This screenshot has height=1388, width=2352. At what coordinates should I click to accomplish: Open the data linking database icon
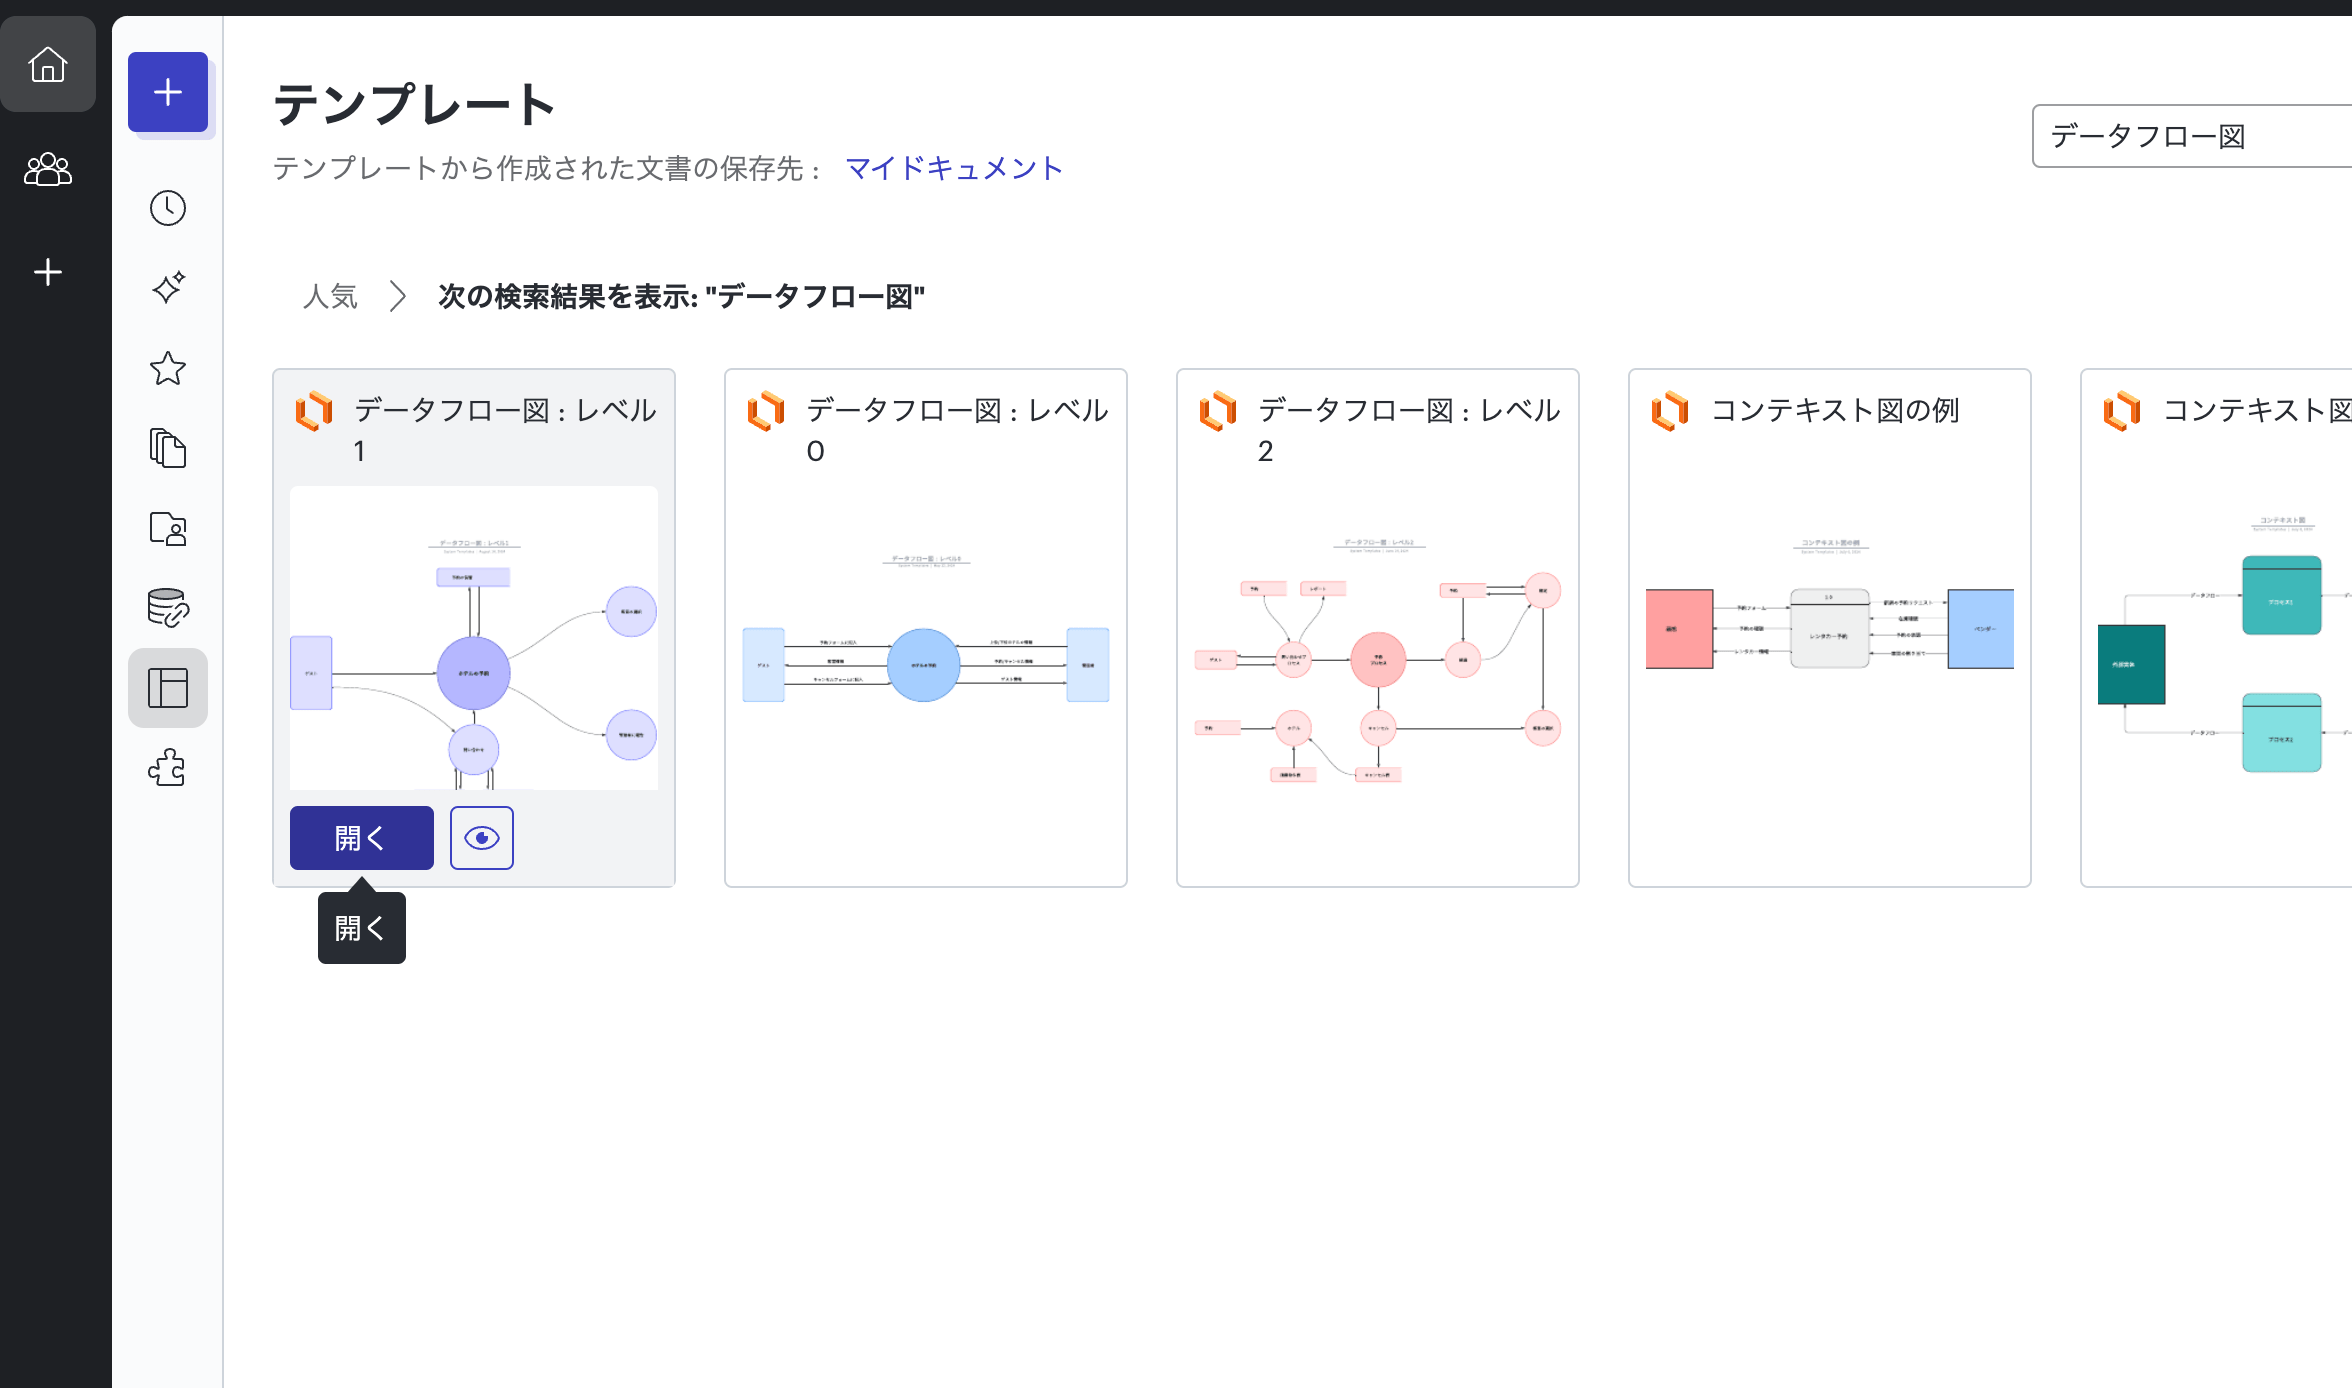(x=168, y=608)
